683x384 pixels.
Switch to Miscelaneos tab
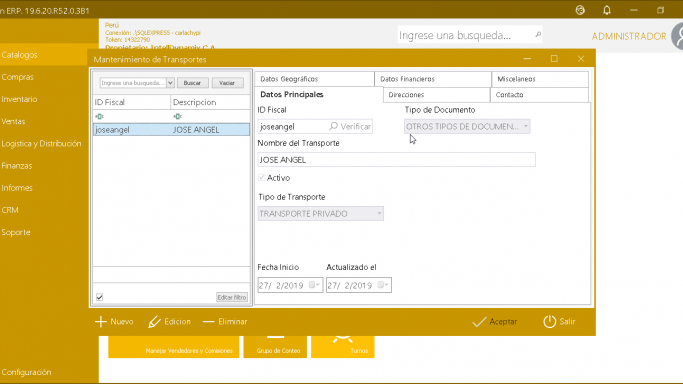pyautogui.click(x=540, y=79)
